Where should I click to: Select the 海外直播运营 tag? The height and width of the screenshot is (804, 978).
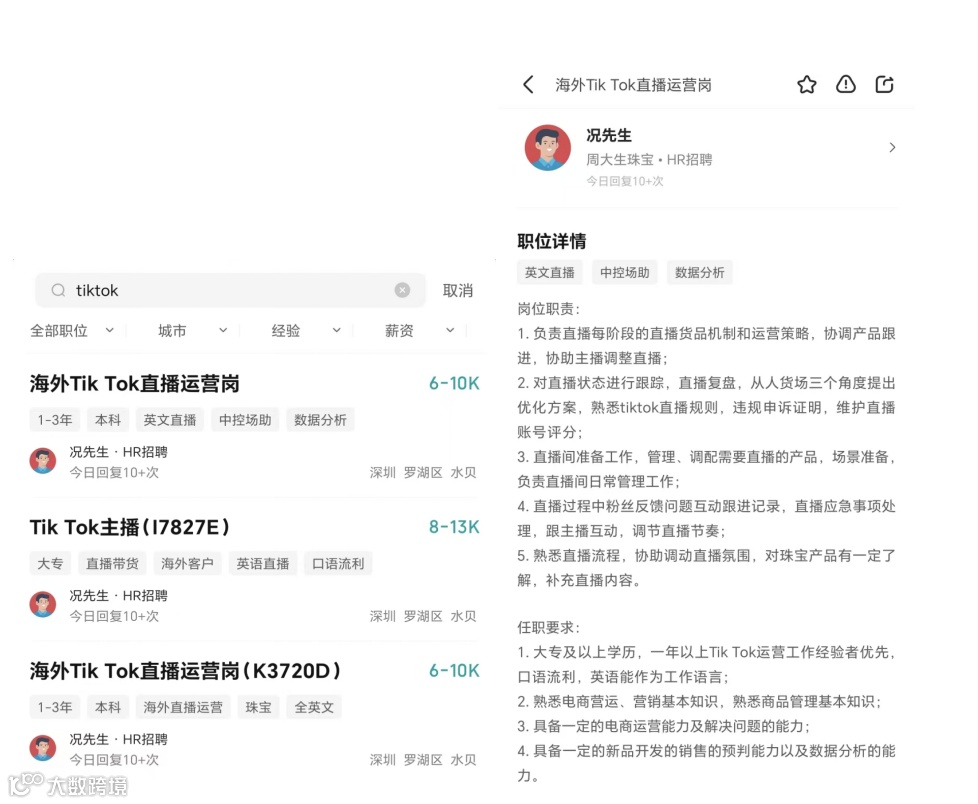[183, 707]
